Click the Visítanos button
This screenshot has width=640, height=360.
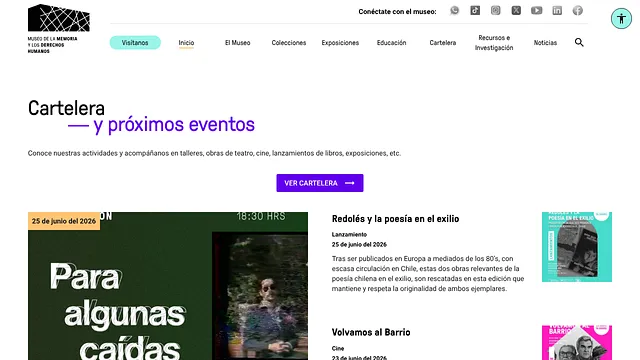(135, 42)
